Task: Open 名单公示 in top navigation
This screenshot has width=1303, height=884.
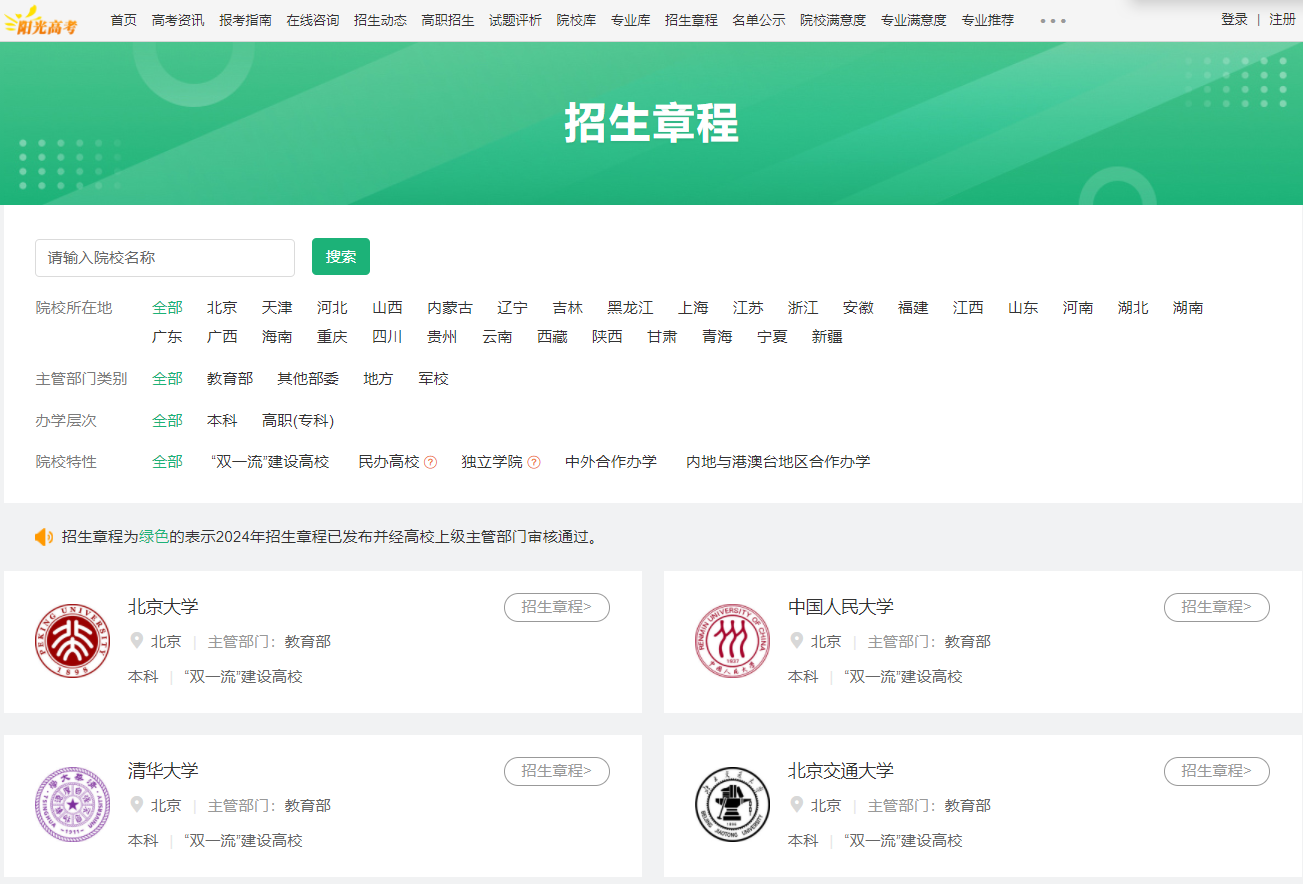Action: coord(759,20)
